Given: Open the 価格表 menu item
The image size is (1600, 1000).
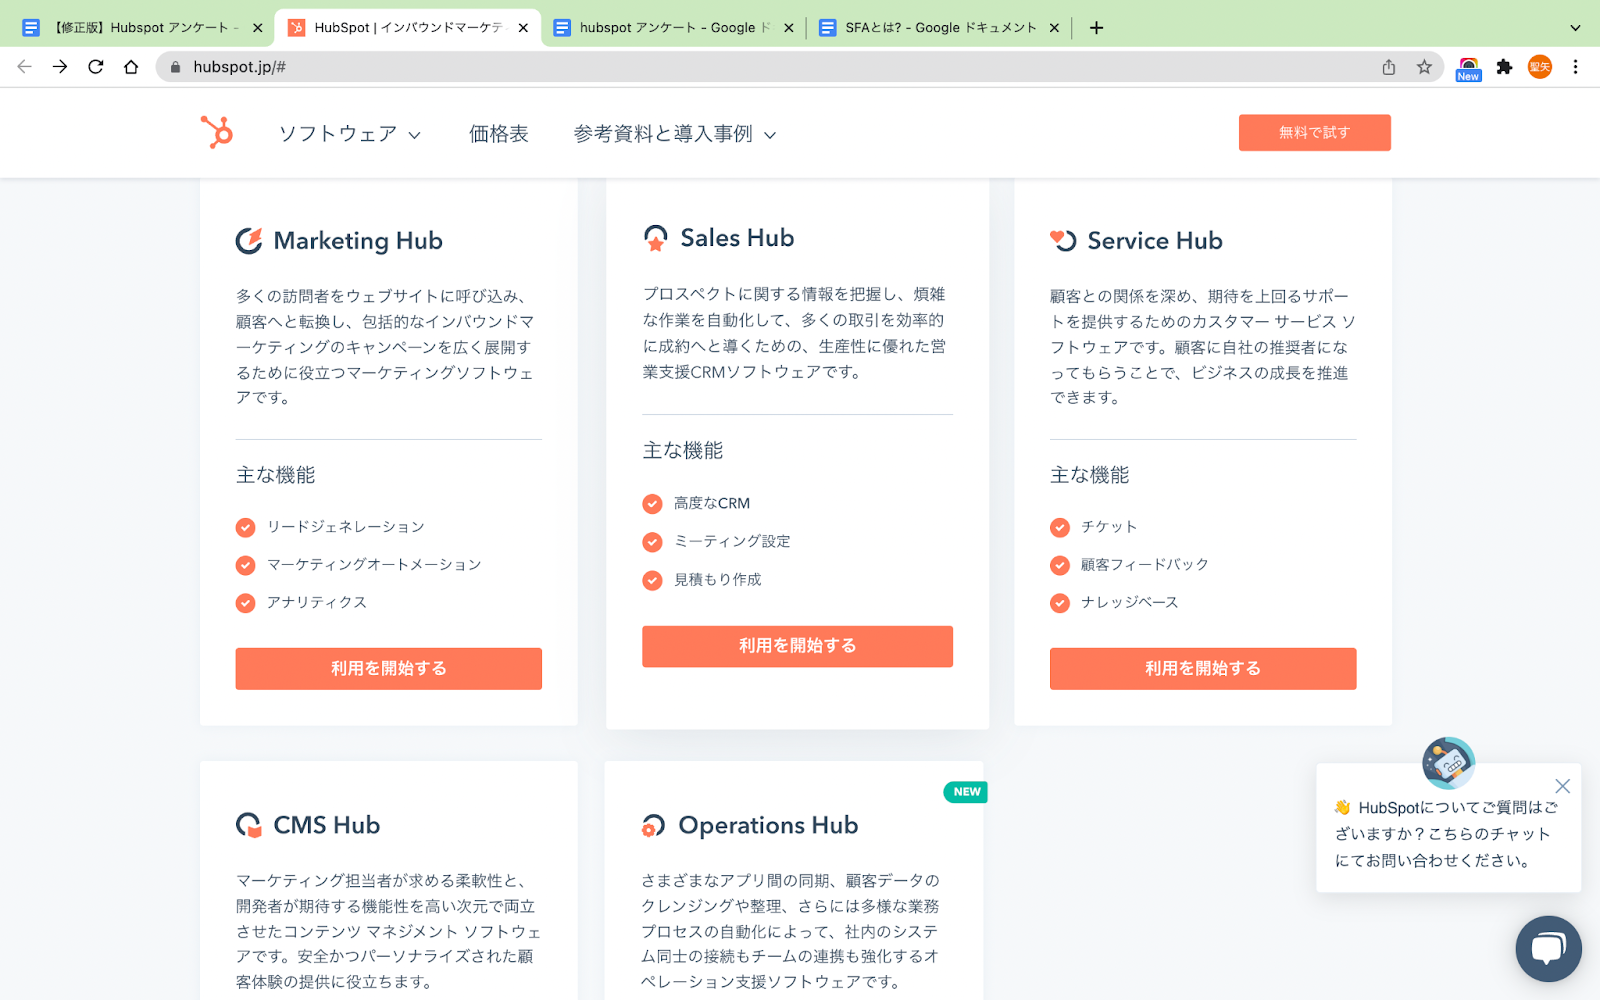Looking at the screenshot, I should [x=498, y=134].
